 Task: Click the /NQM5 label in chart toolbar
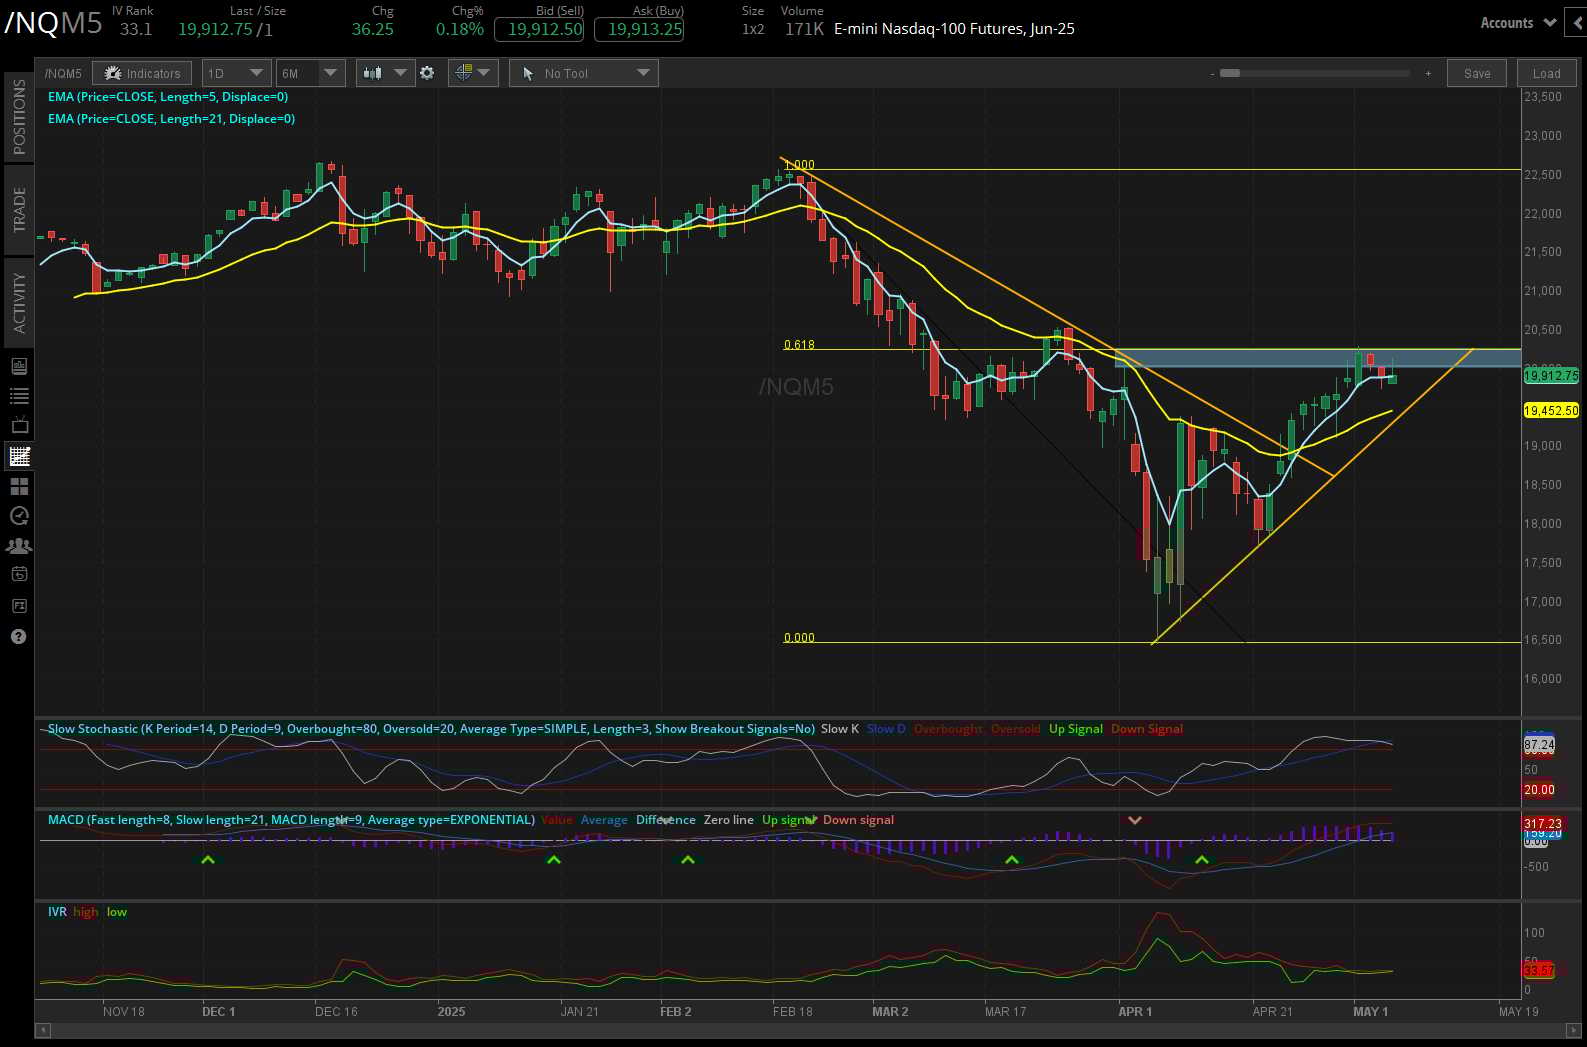pos(63,74)
